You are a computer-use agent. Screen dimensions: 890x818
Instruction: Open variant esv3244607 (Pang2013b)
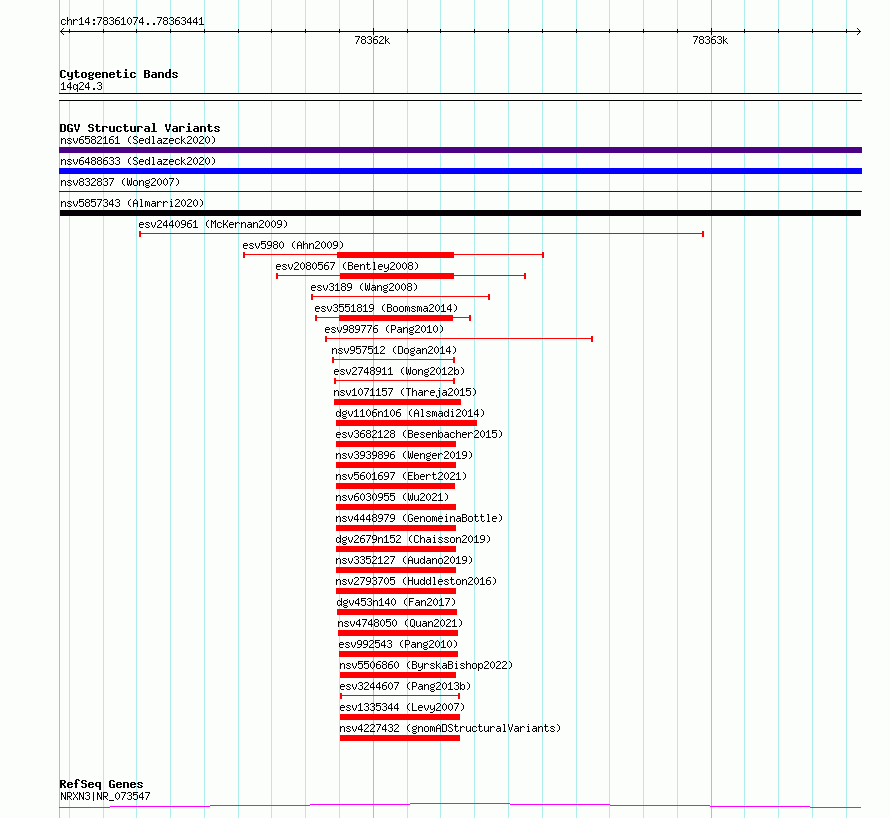[405, 686]
